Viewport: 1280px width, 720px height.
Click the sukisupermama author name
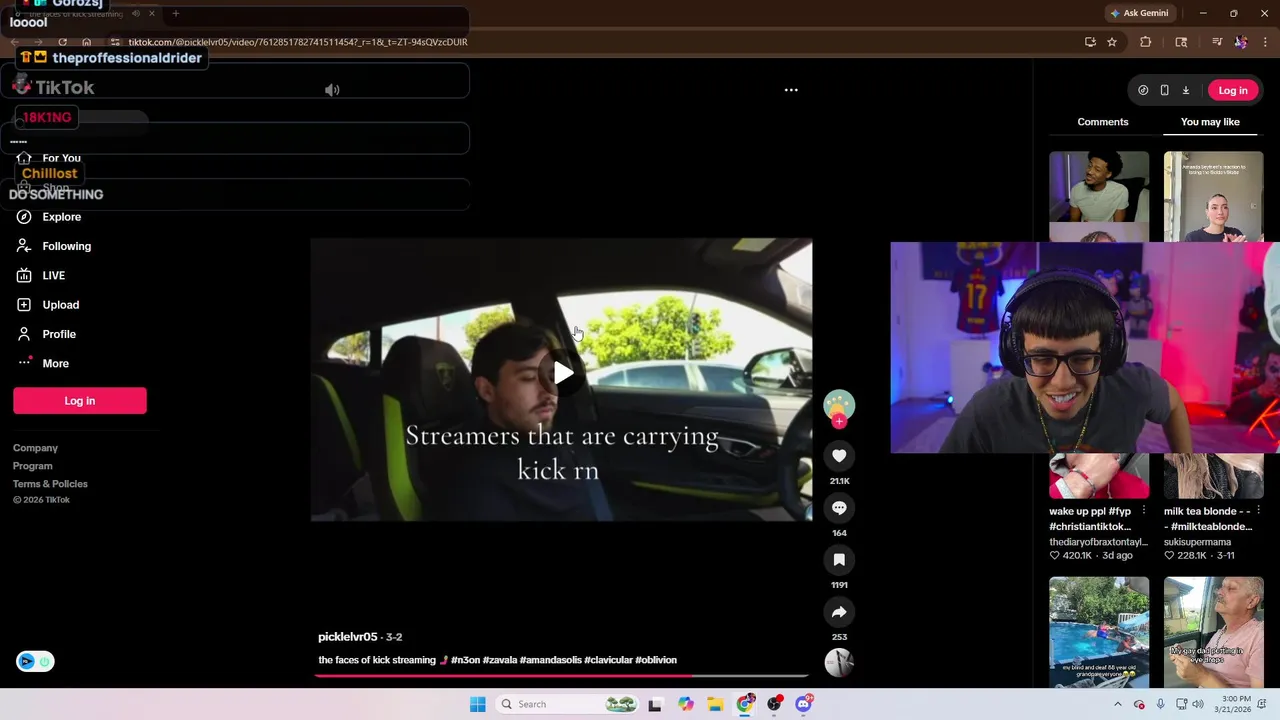pos(1197,542)
